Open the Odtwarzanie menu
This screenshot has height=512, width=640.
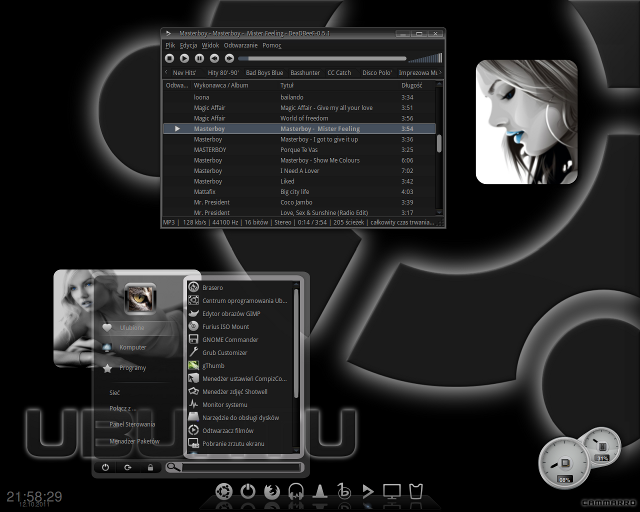click(241, 45)
